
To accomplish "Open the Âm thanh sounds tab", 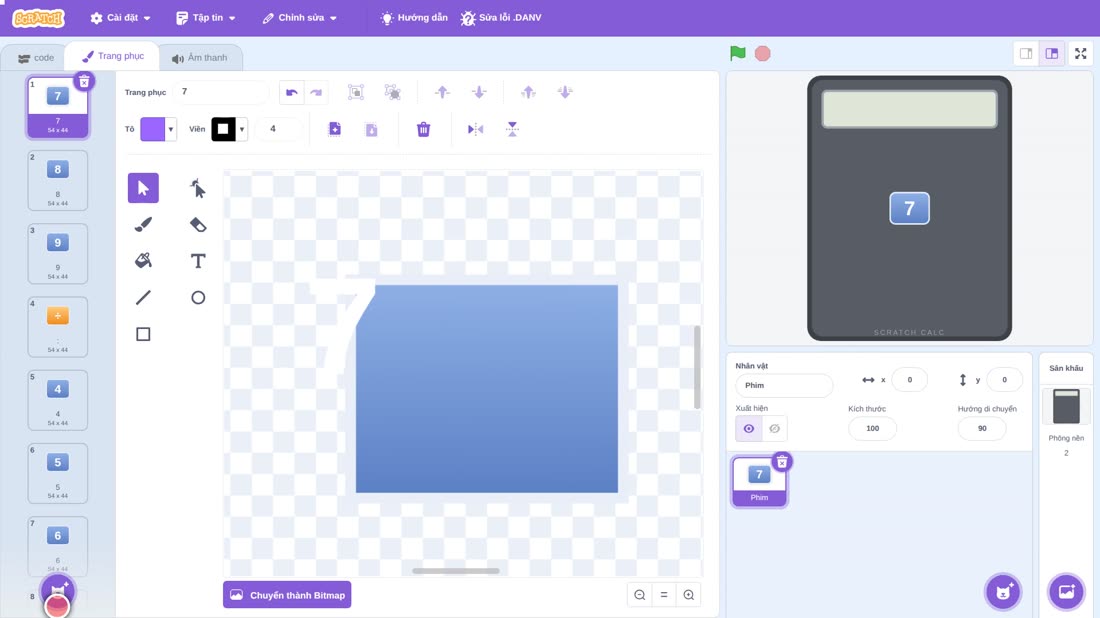I will coord(200,58).
